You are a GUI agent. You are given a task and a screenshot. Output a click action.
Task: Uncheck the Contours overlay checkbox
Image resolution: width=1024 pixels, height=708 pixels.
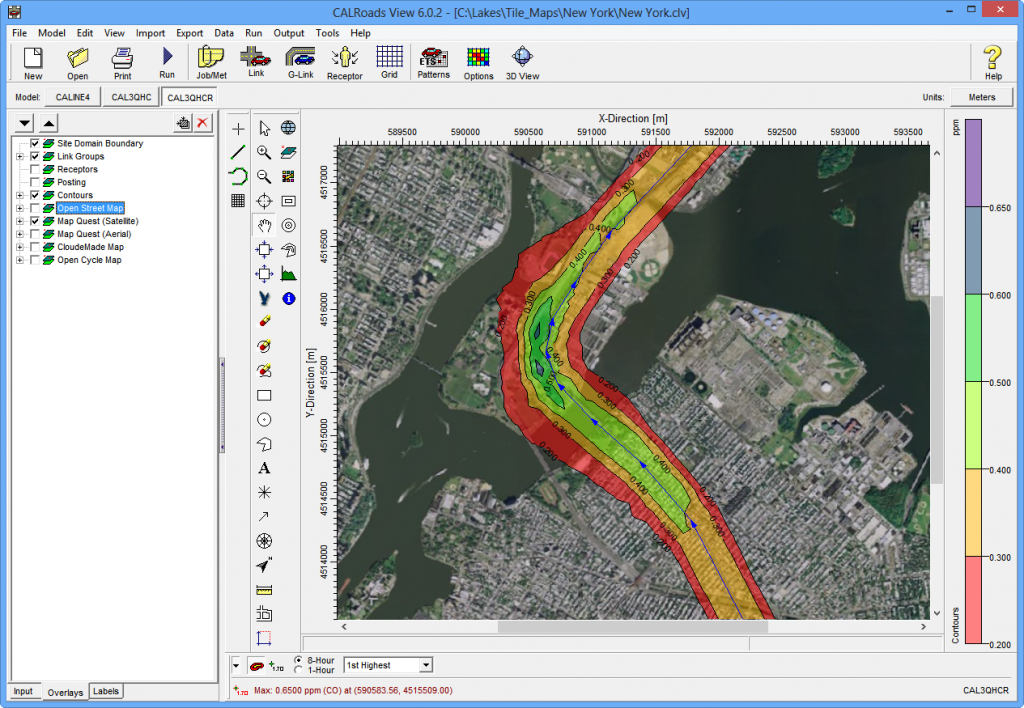[x=35, y=195]
